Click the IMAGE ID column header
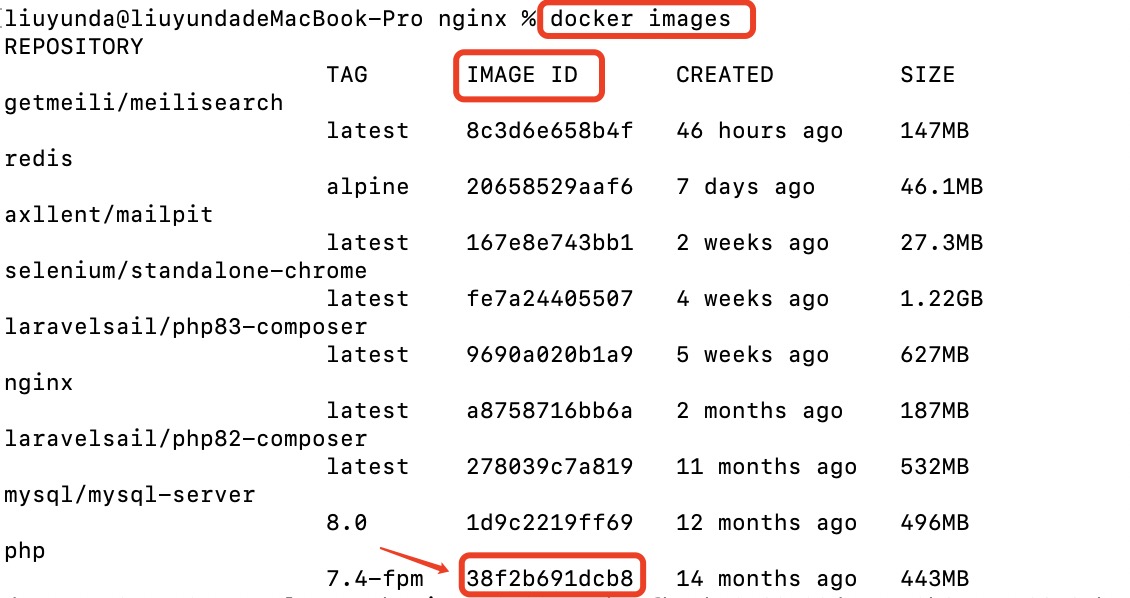Viewport: 1130px width, 598px height. (x=522, y=75)
